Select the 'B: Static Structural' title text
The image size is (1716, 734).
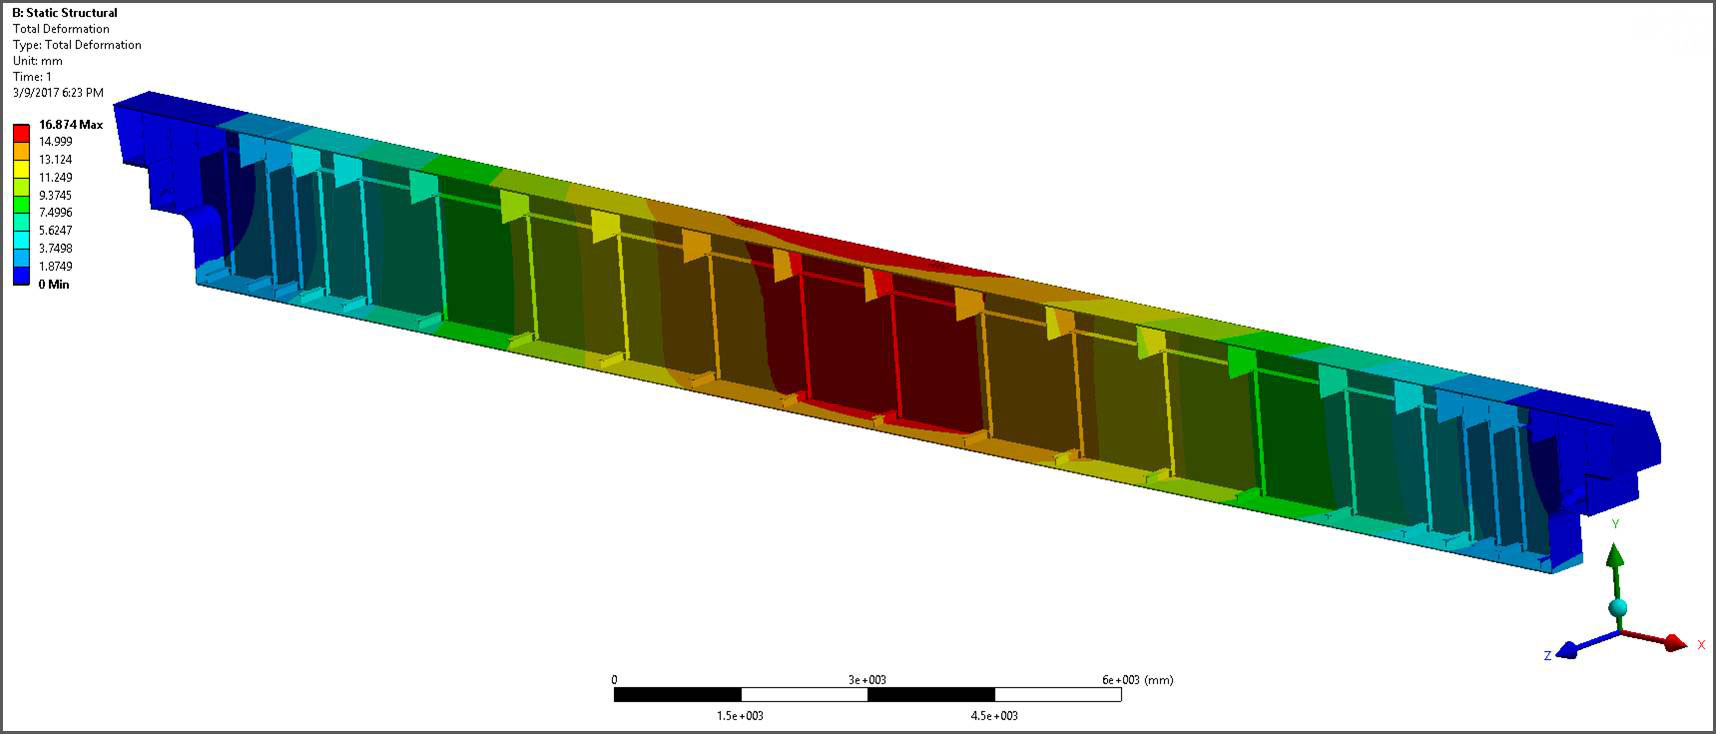[64, 13]
